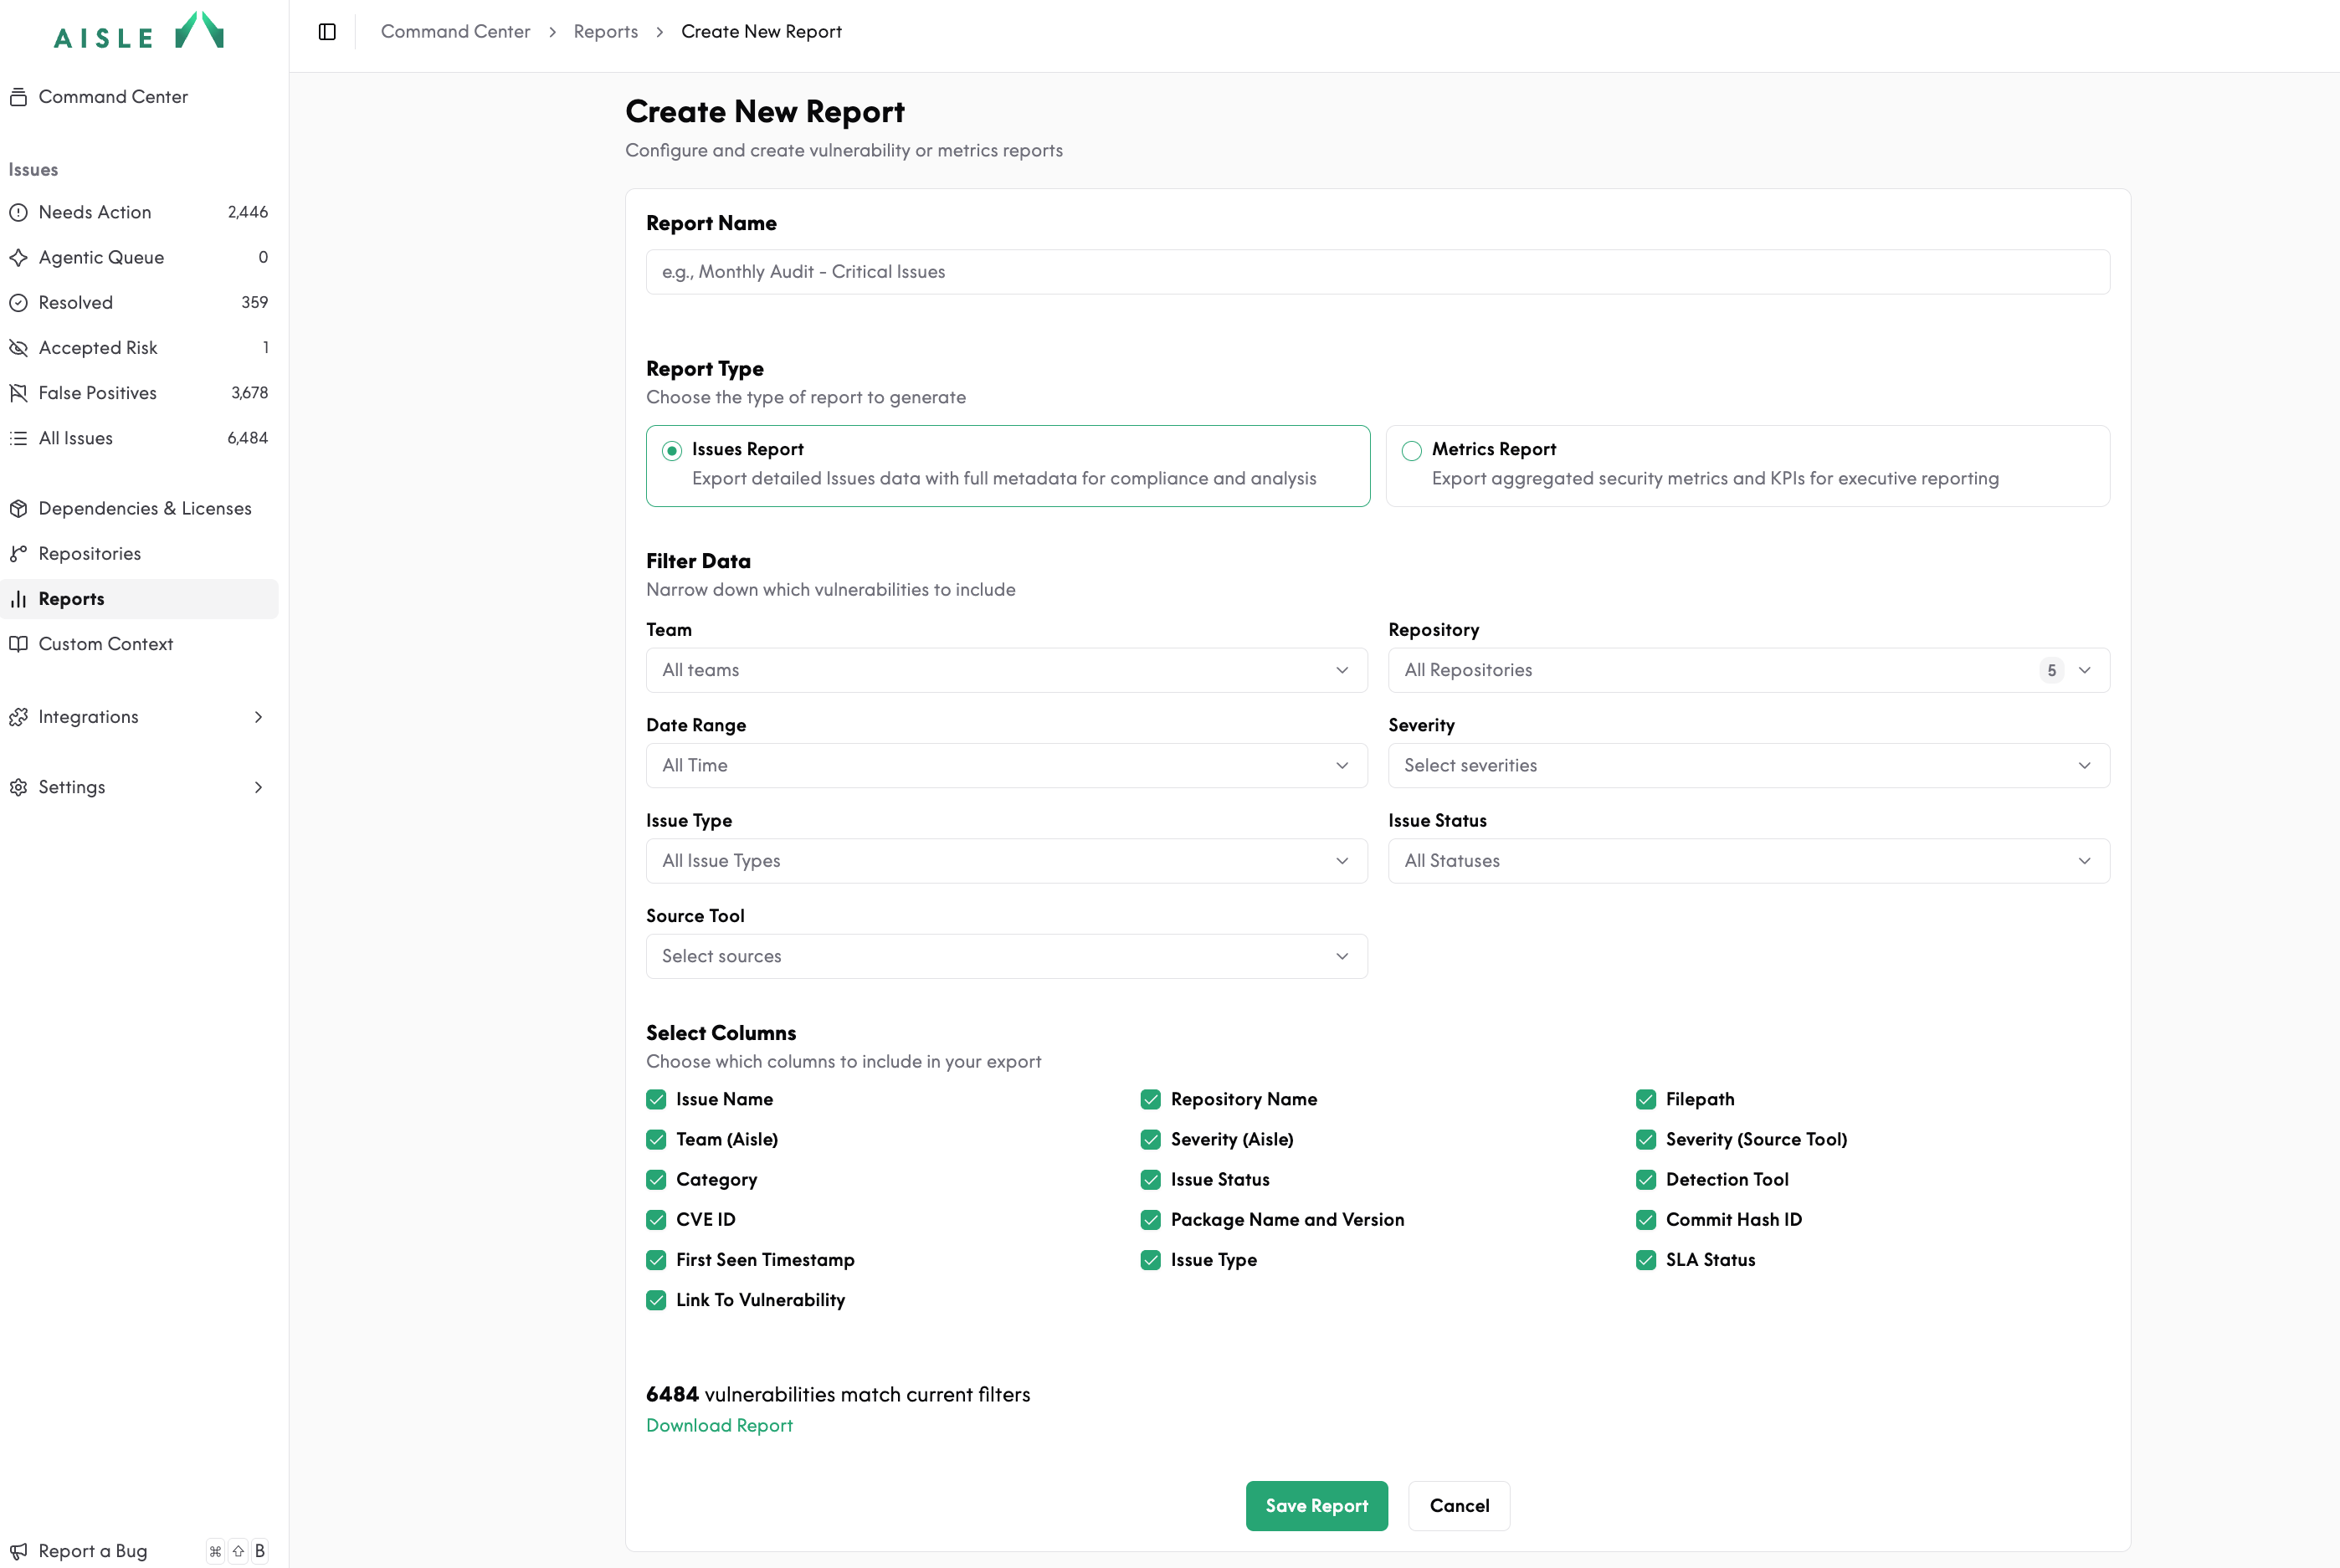Screen dimensions: 2340x1568
Task: Open the Team dropdown
Action: [1006, 670]
